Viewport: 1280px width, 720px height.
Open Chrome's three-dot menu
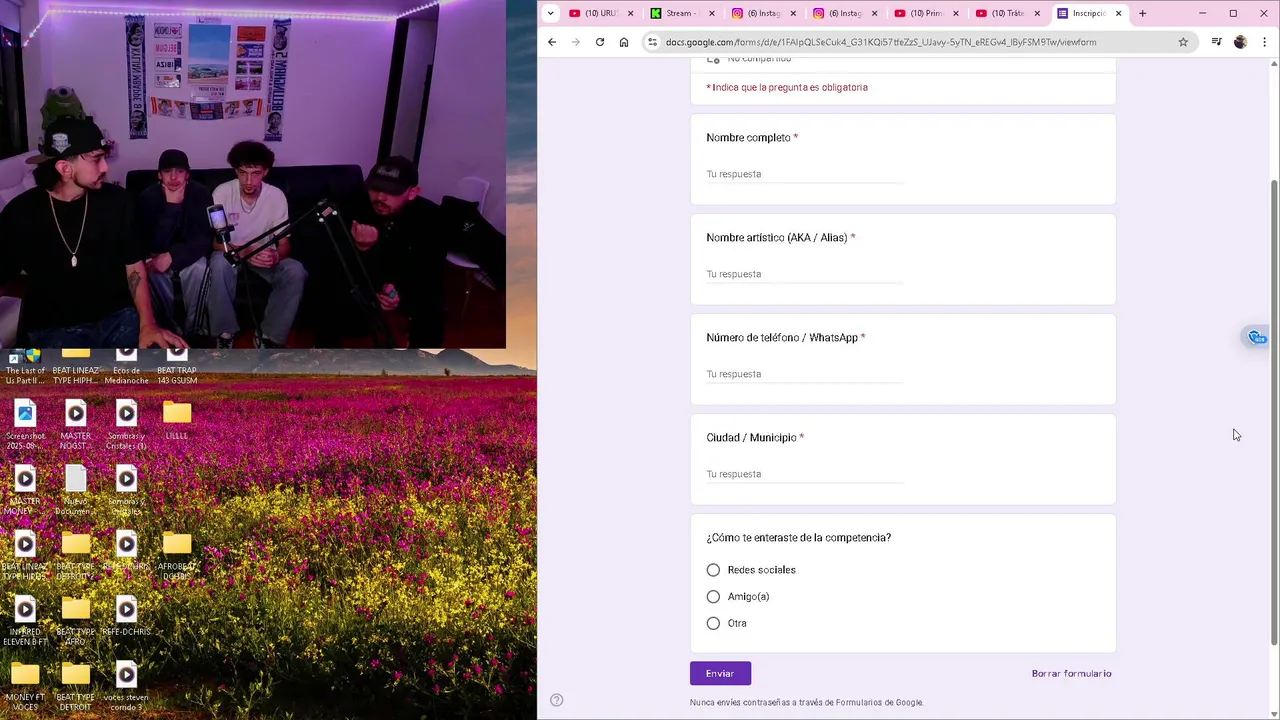click(1265, 42)
